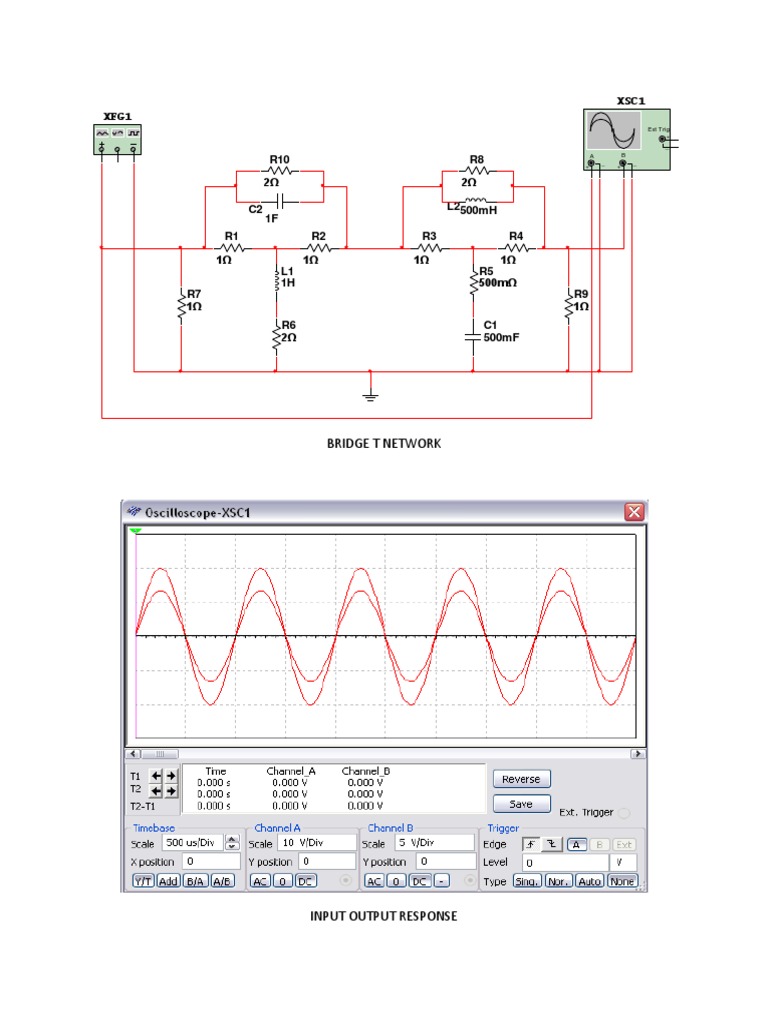This screenshot has width=768, height=1024.
Task: Open the Trigger Level V unit selector
Action: (623, 863)
